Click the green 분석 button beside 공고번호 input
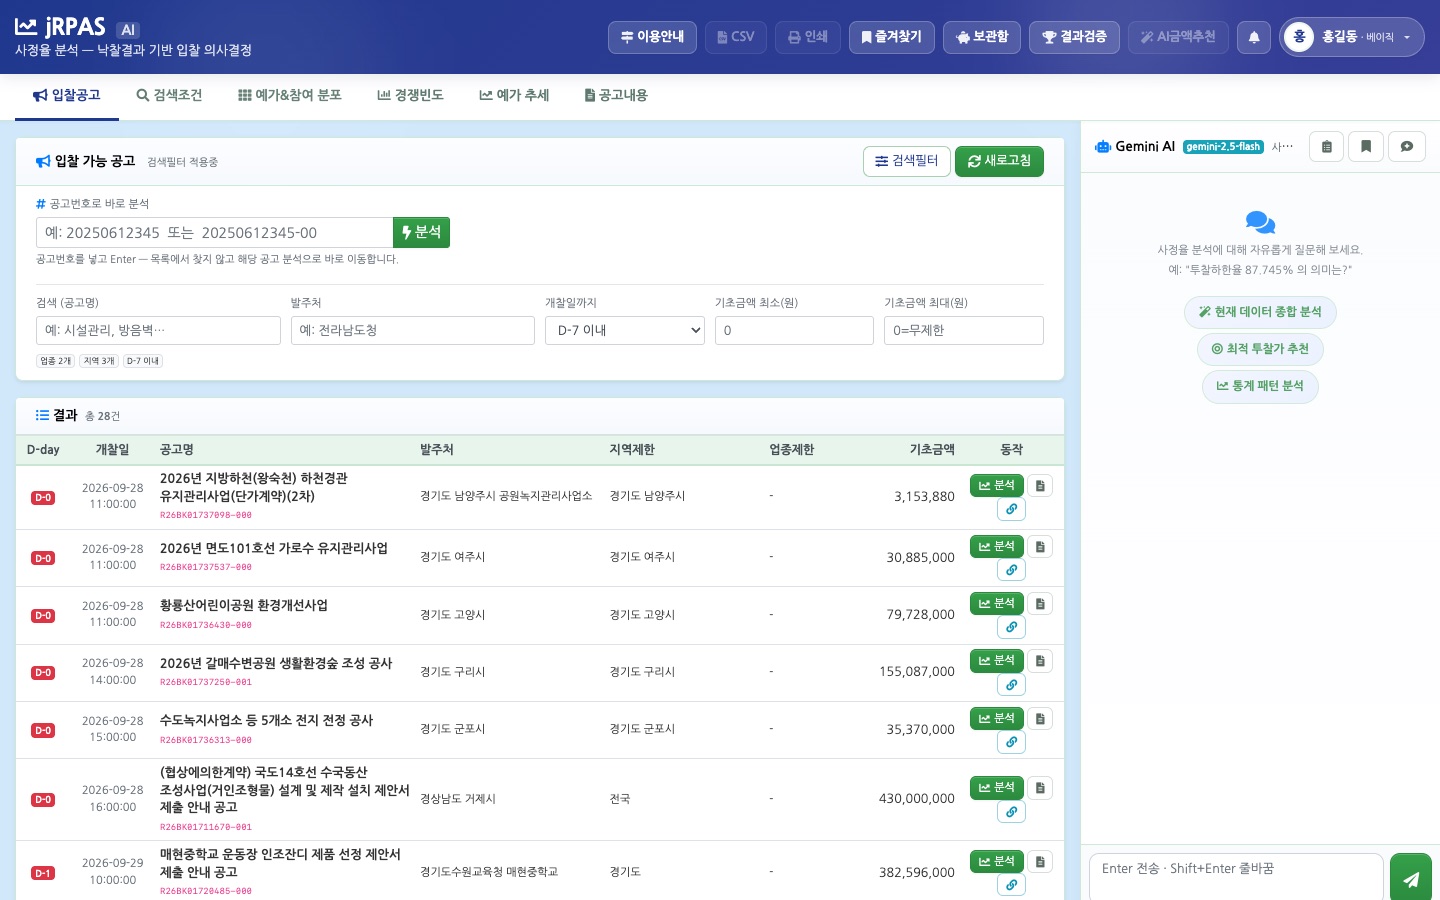The height and width of the screenshot is (900, 1440). point(421,232)
